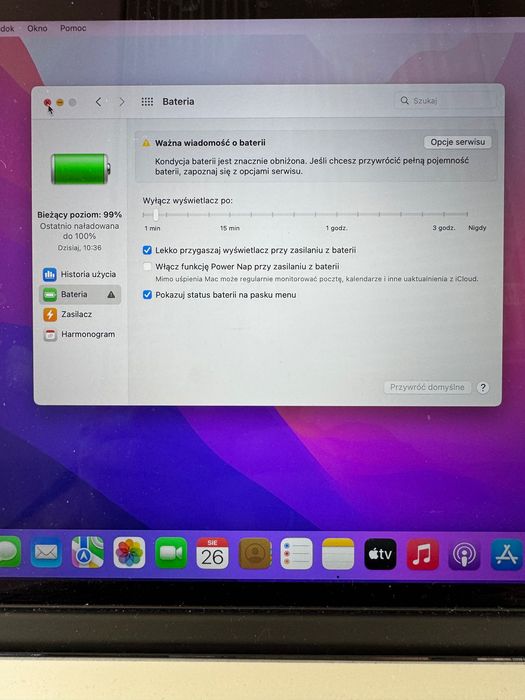
Task: Launch Apple TV from the Dock
Action: coord(380,554)
